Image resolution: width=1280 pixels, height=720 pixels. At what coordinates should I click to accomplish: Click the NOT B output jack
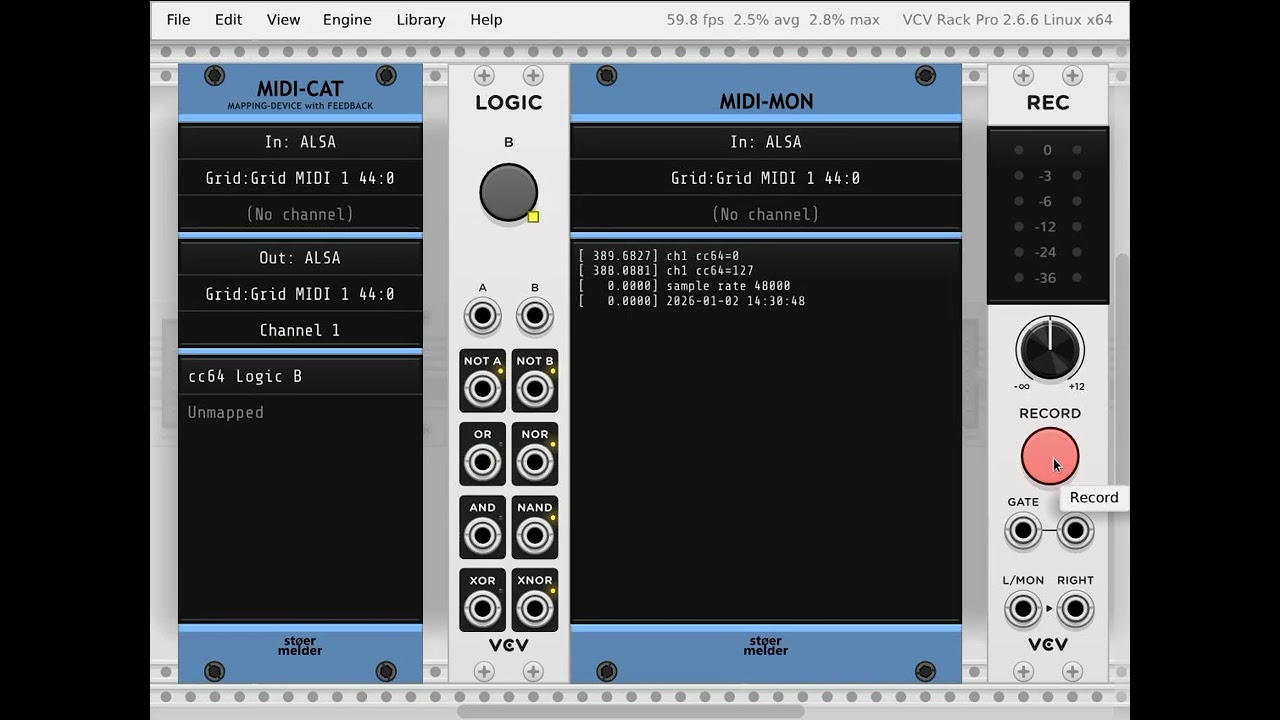(x=535, y=390)
